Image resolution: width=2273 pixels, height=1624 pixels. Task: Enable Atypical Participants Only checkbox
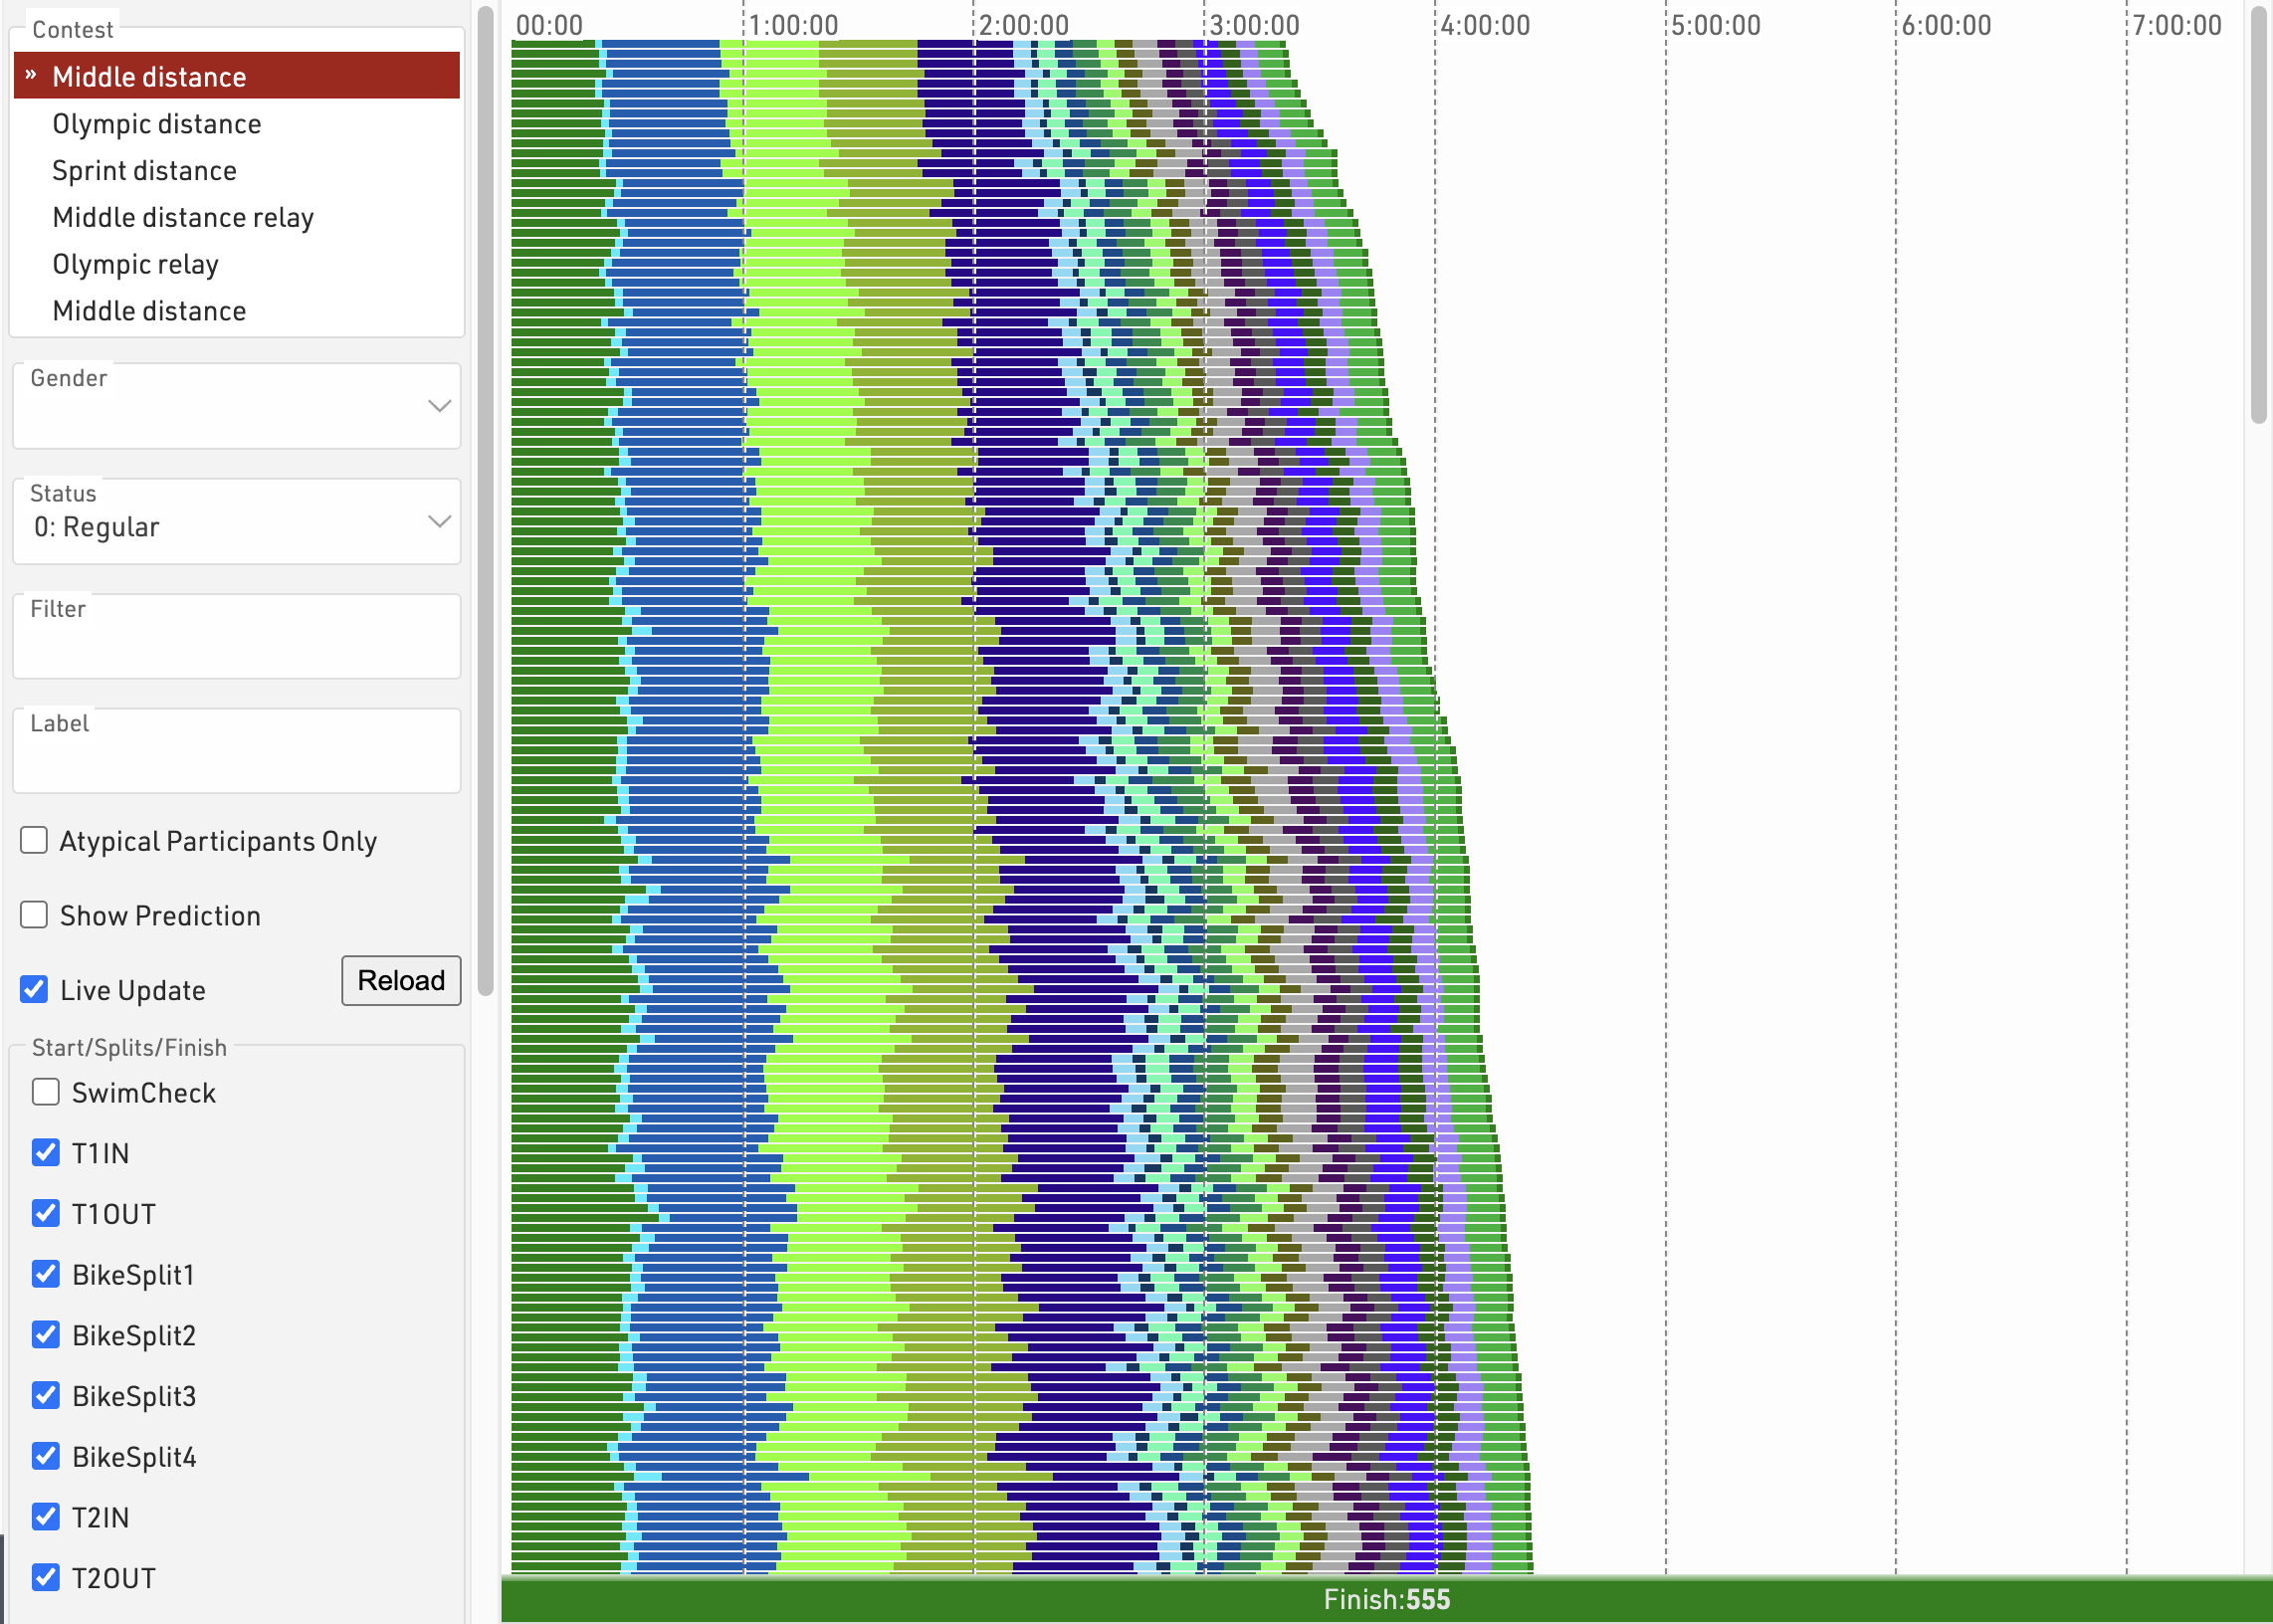35,840
